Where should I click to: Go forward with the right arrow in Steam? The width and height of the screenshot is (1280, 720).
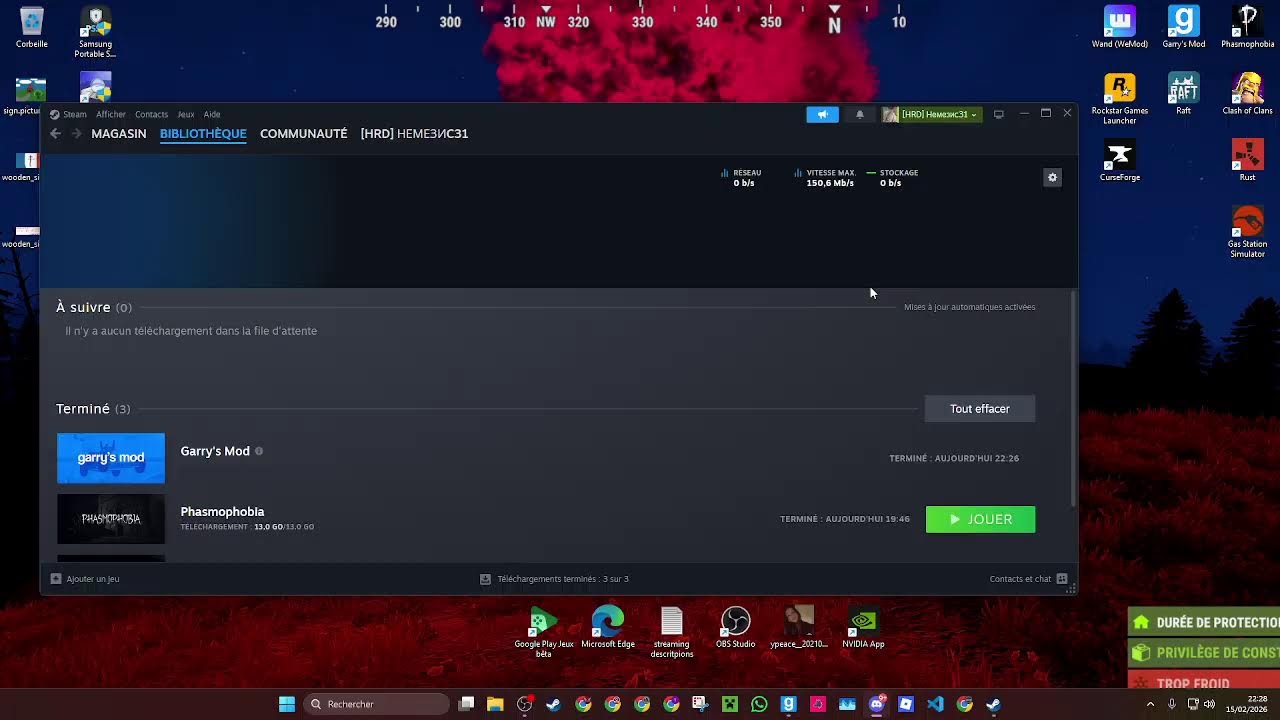(x=77, y=133)
